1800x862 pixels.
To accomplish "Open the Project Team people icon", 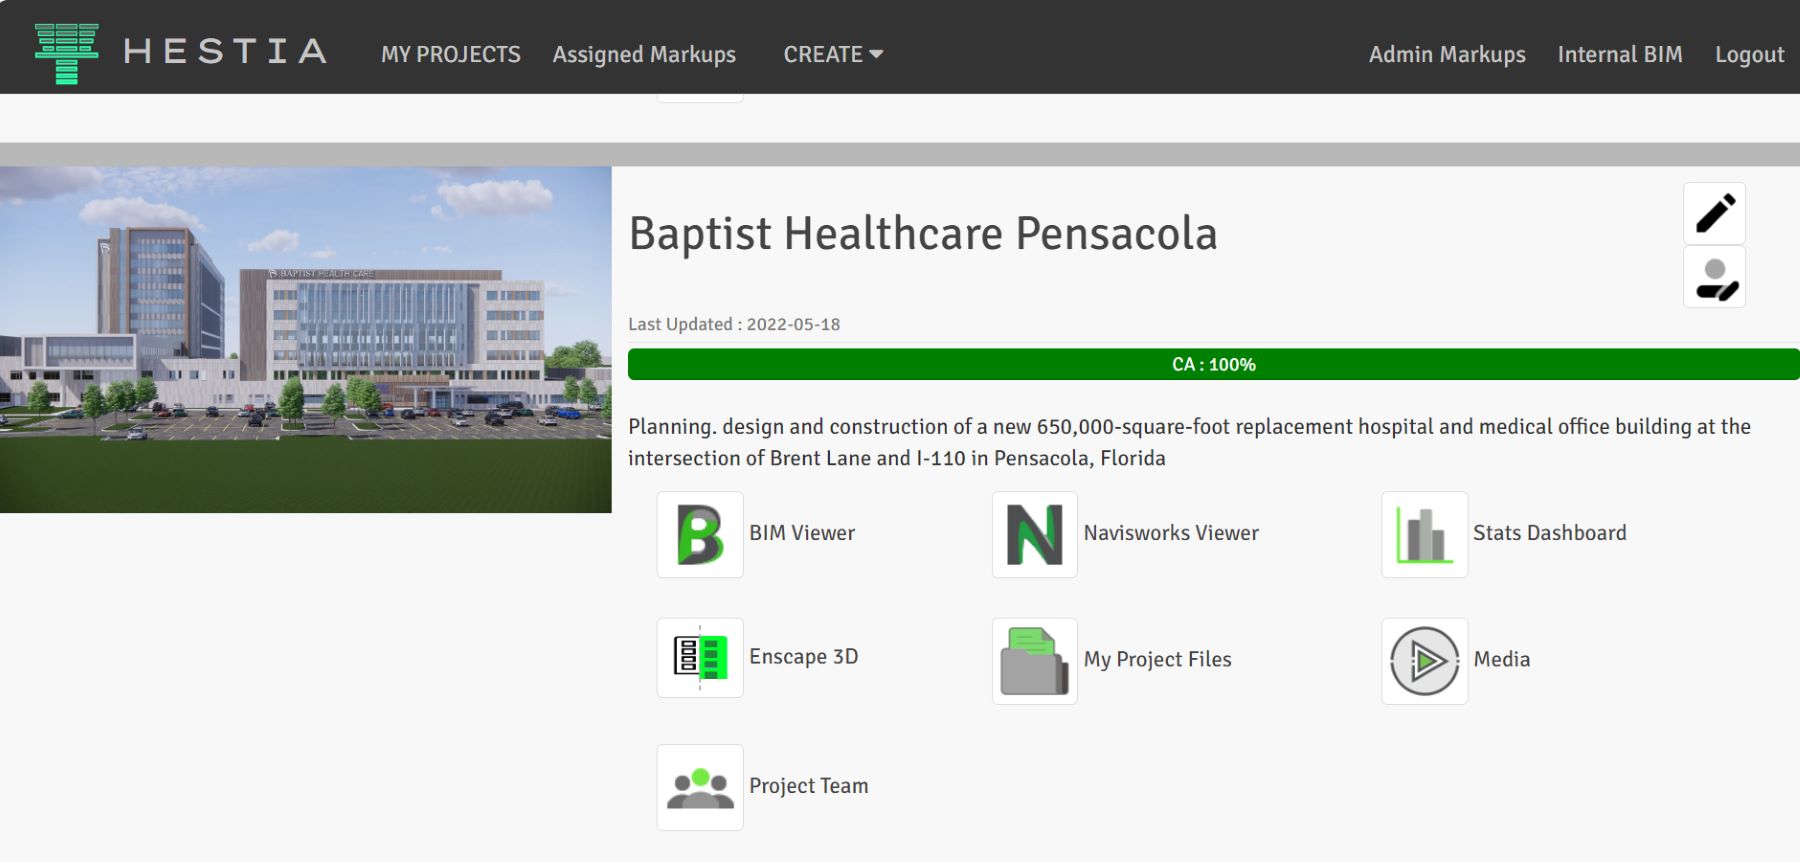I will click(700, 787).
